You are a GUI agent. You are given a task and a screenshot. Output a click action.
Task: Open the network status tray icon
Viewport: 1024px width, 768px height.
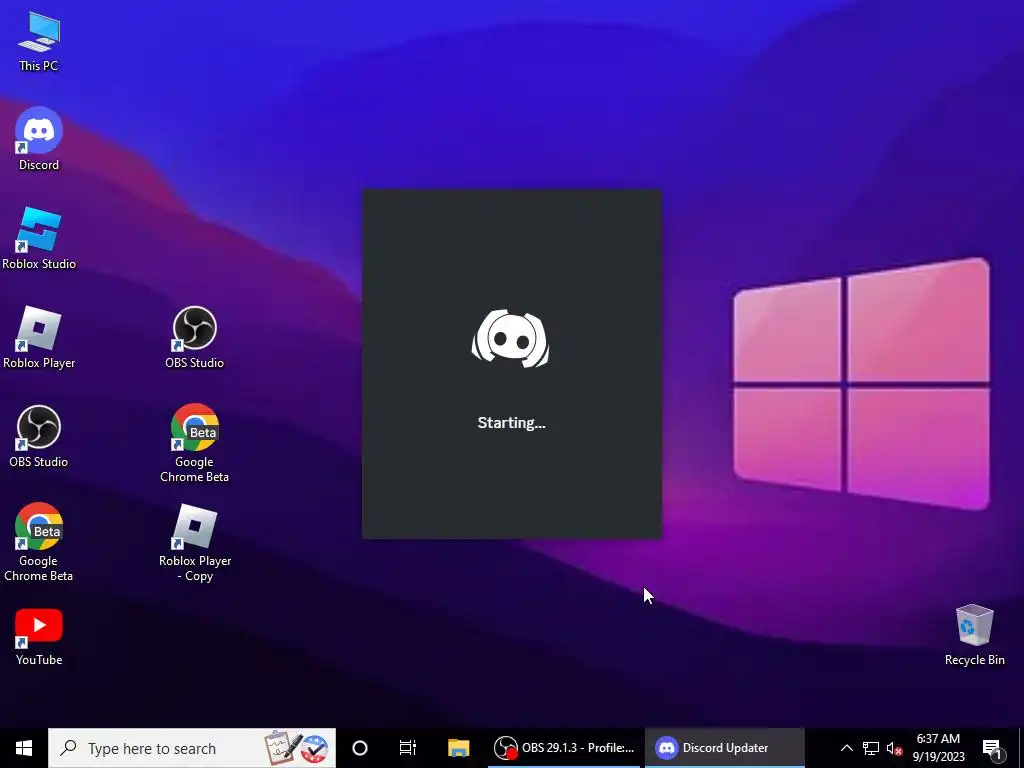871,748
